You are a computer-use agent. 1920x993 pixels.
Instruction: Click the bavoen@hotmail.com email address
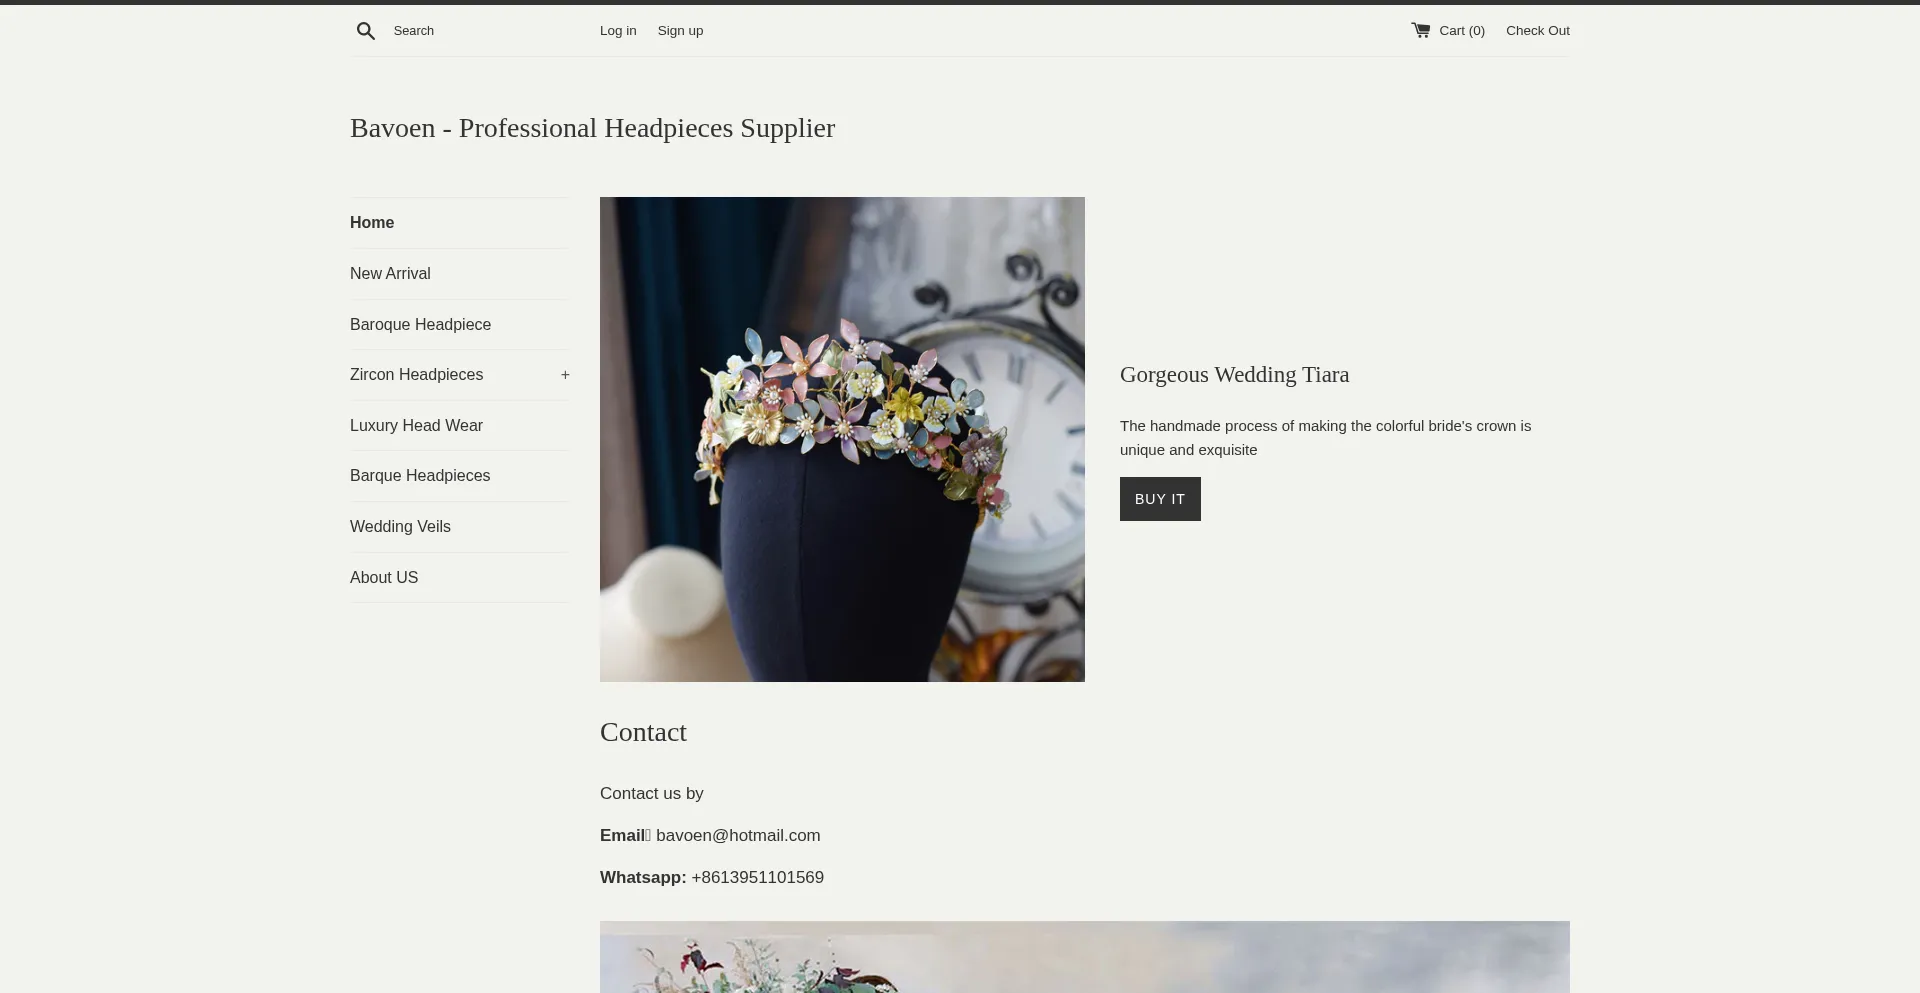(x=738, y=835)
